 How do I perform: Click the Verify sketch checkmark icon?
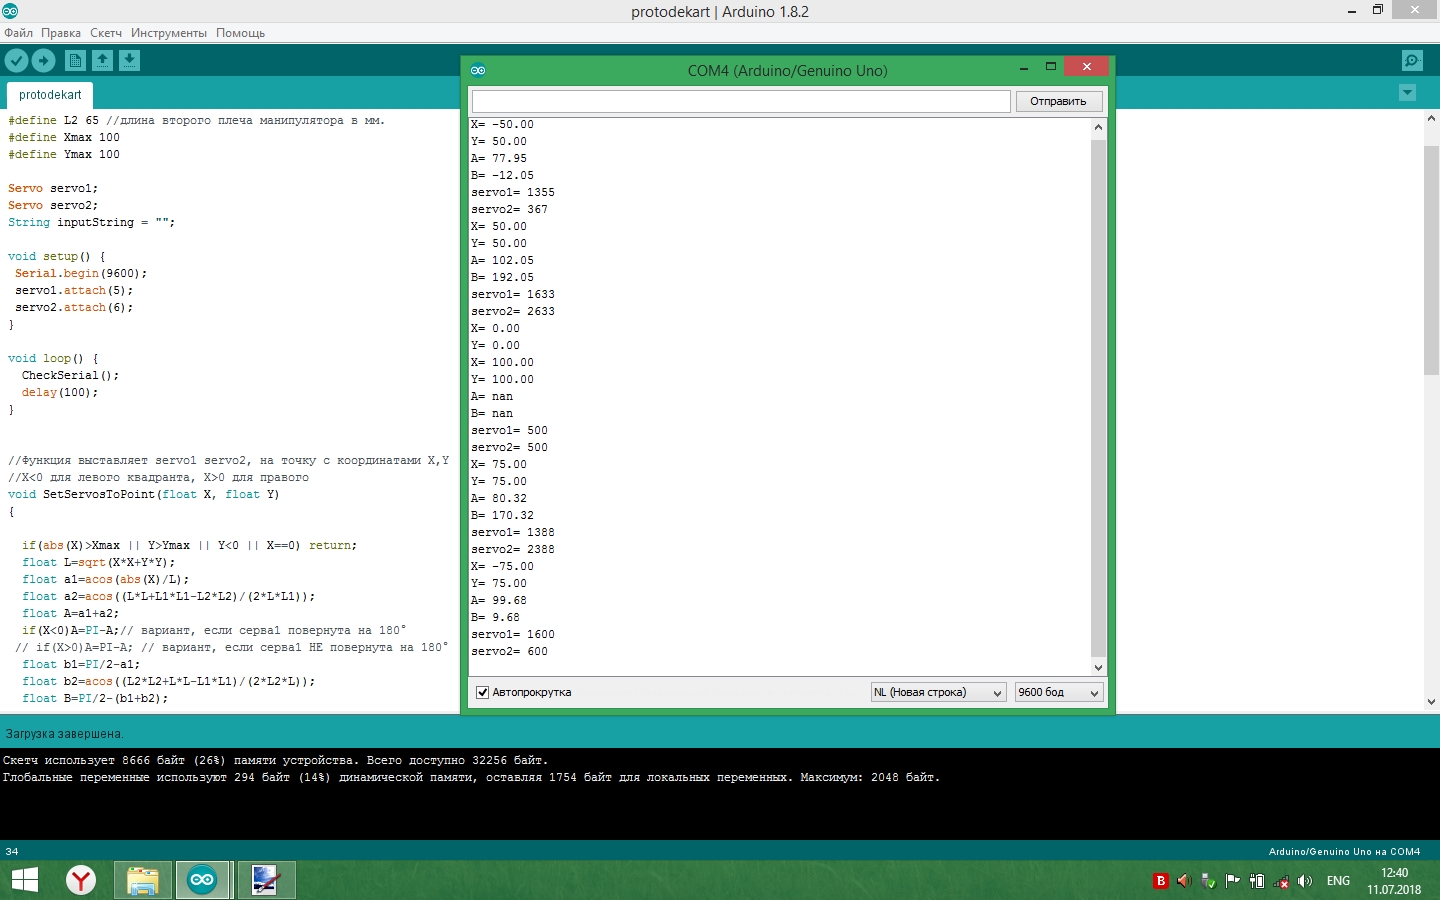click(x=16, y=61)
